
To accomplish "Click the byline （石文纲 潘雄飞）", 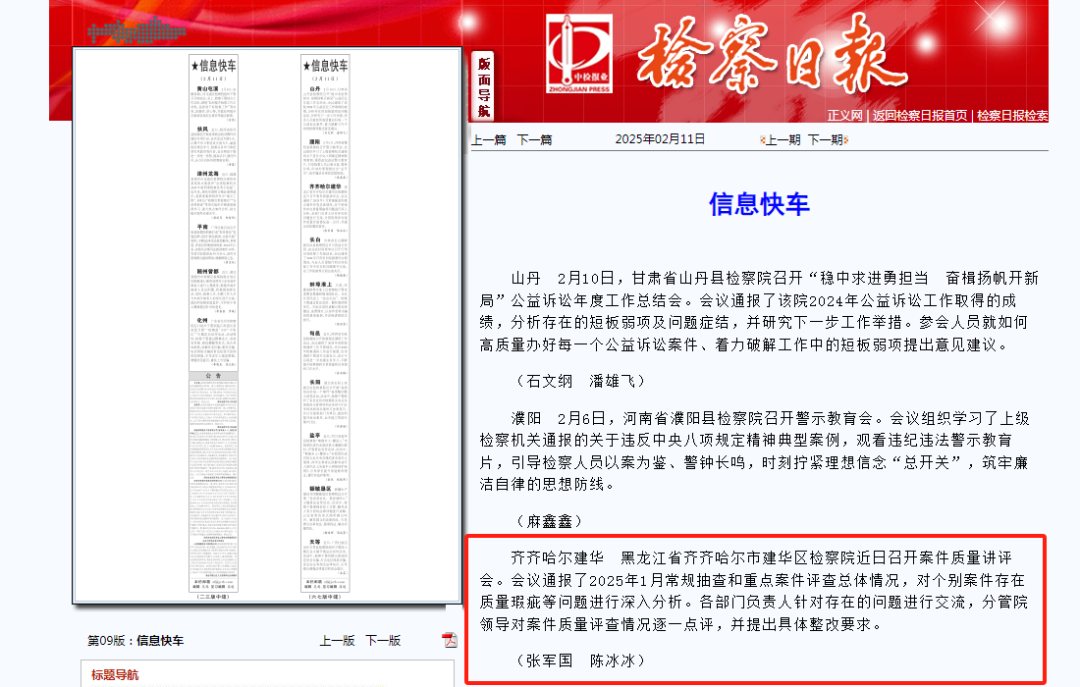I will (x=581, y=381).
